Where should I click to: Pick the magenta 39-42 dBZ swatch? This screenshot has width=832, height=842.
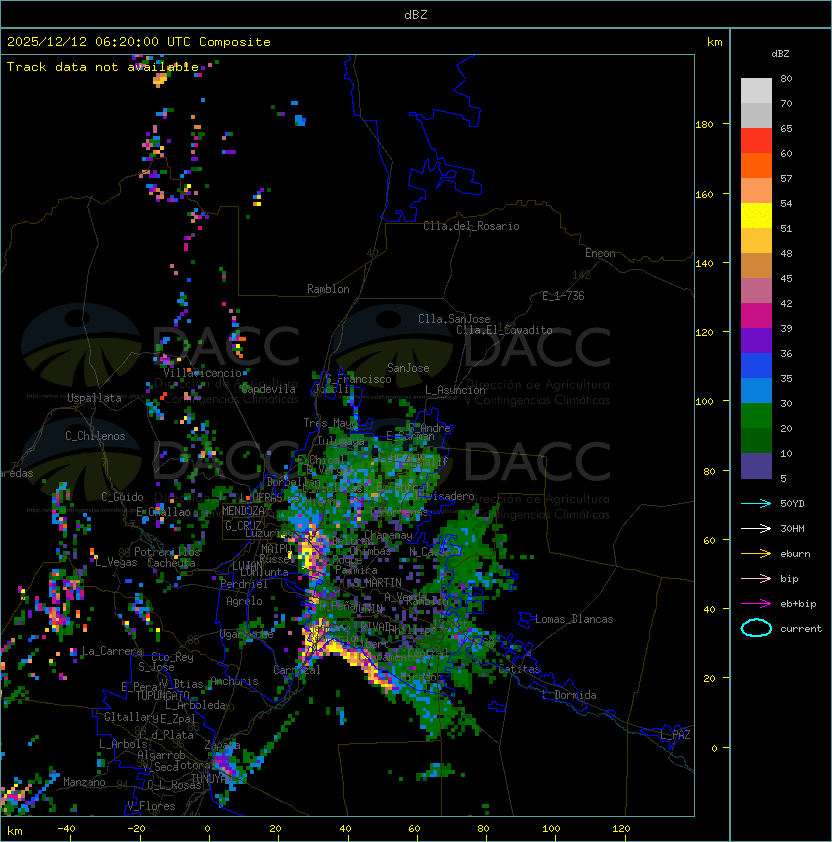[x=756, y=316]
